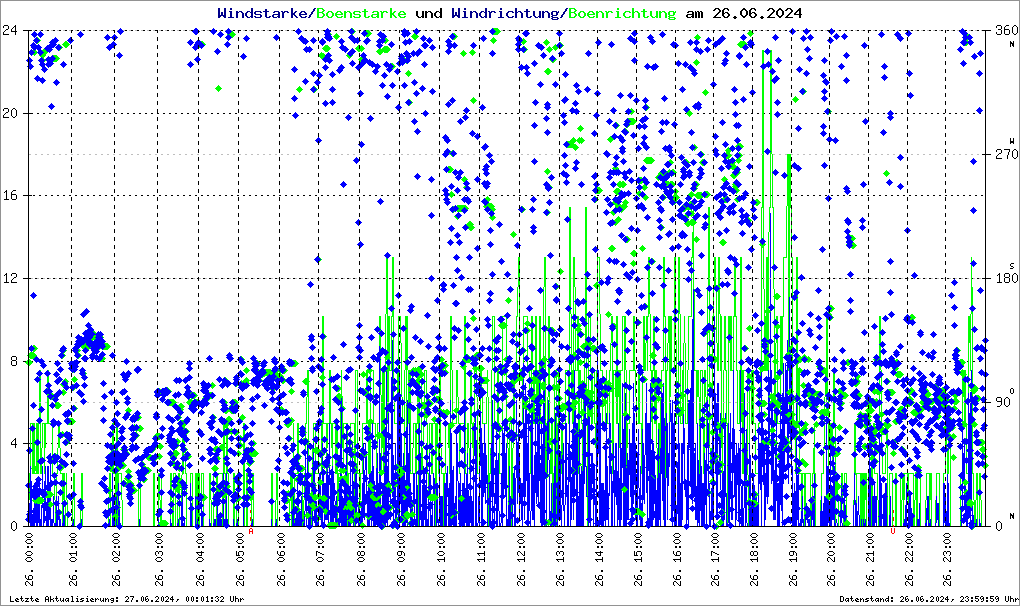
Task: Select the '26. 08:00' time axis label
Action: click(x=361, y=559)
